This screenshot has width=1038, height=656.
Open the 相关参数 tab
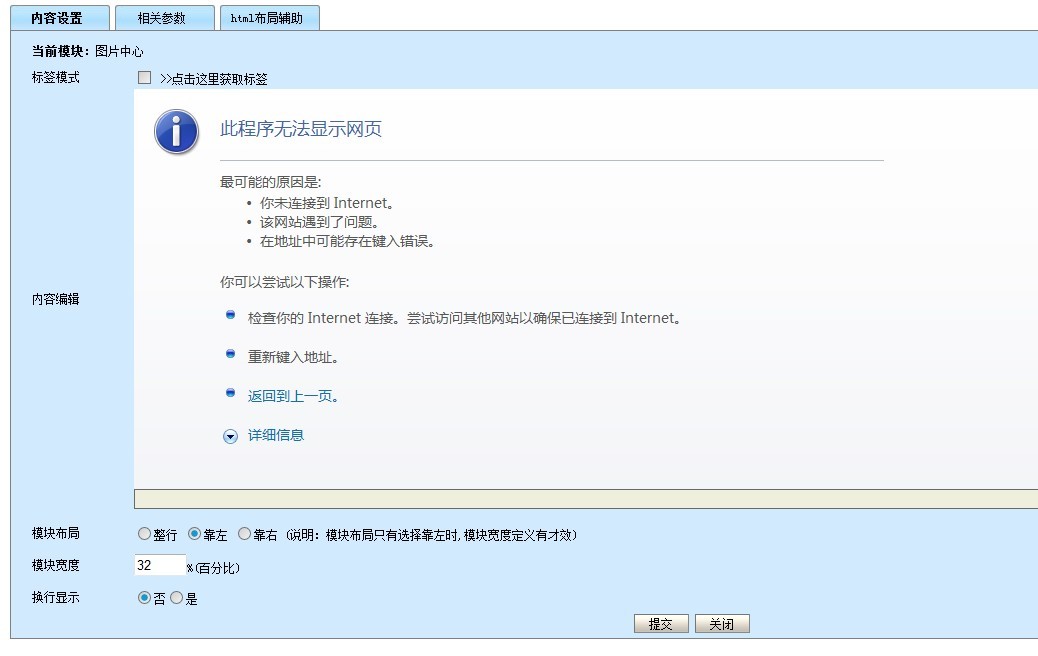(162, 18)
